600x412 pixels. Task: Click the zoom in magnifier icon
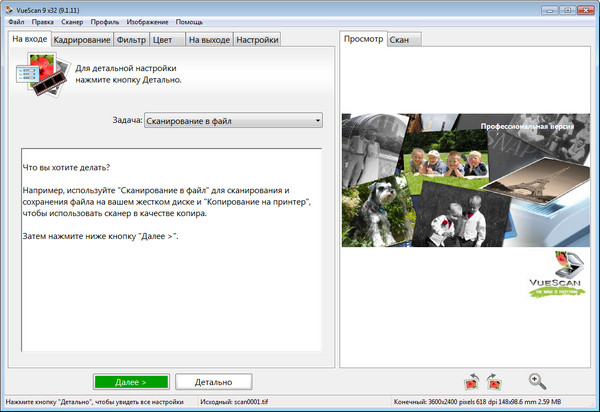click(537, 380)
